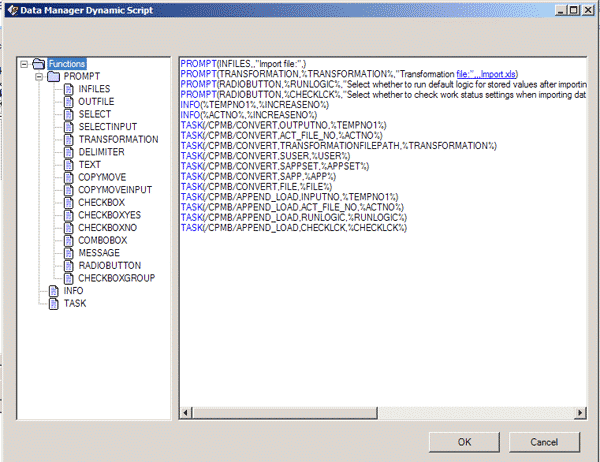Click the CHECKBOXYES document icon

(69, 215)
